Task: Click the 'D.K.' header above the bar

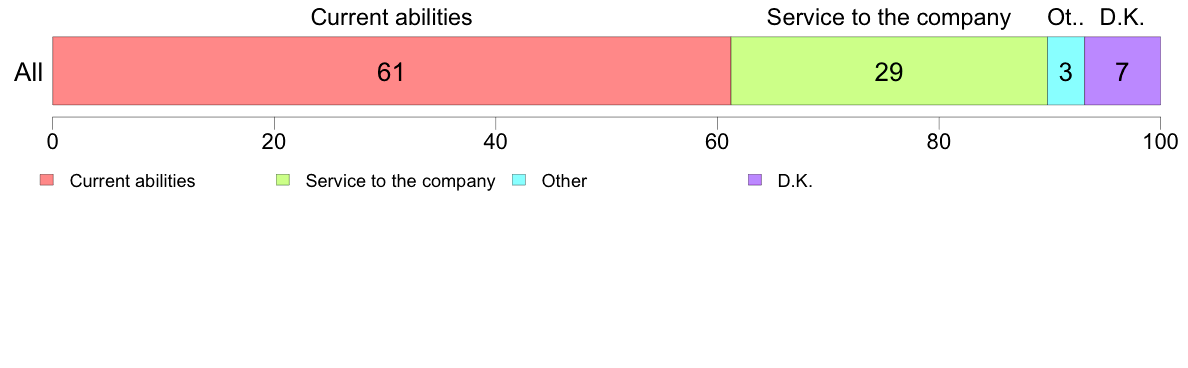Action: [x=1123, y=17]
